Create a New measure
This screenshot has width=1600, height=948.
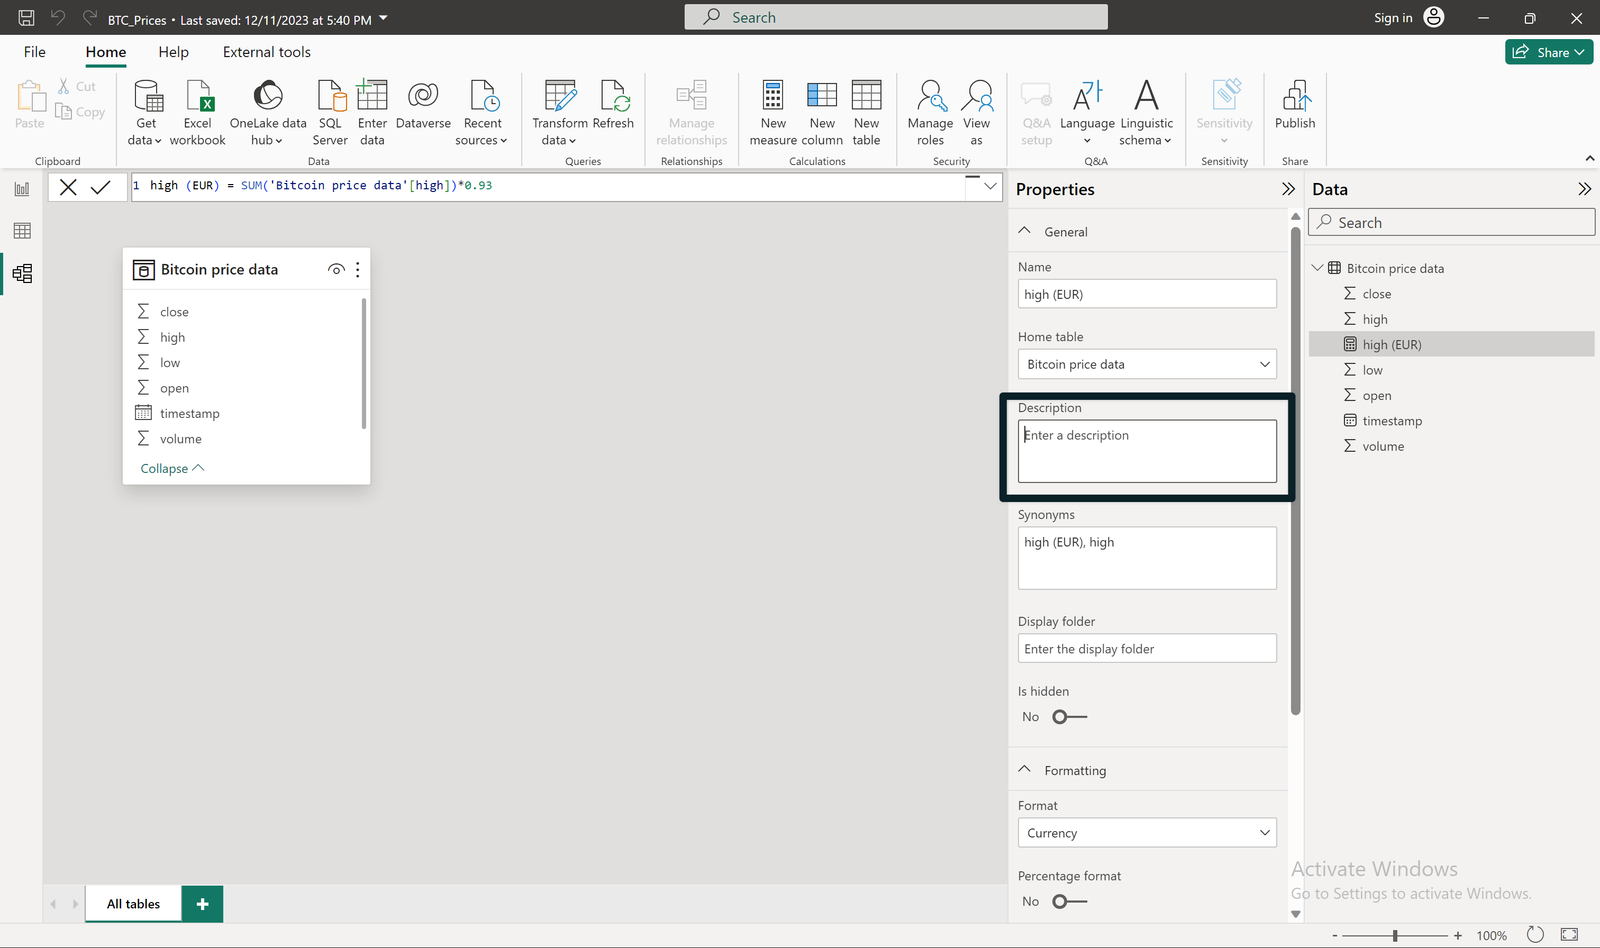(772, 110)
